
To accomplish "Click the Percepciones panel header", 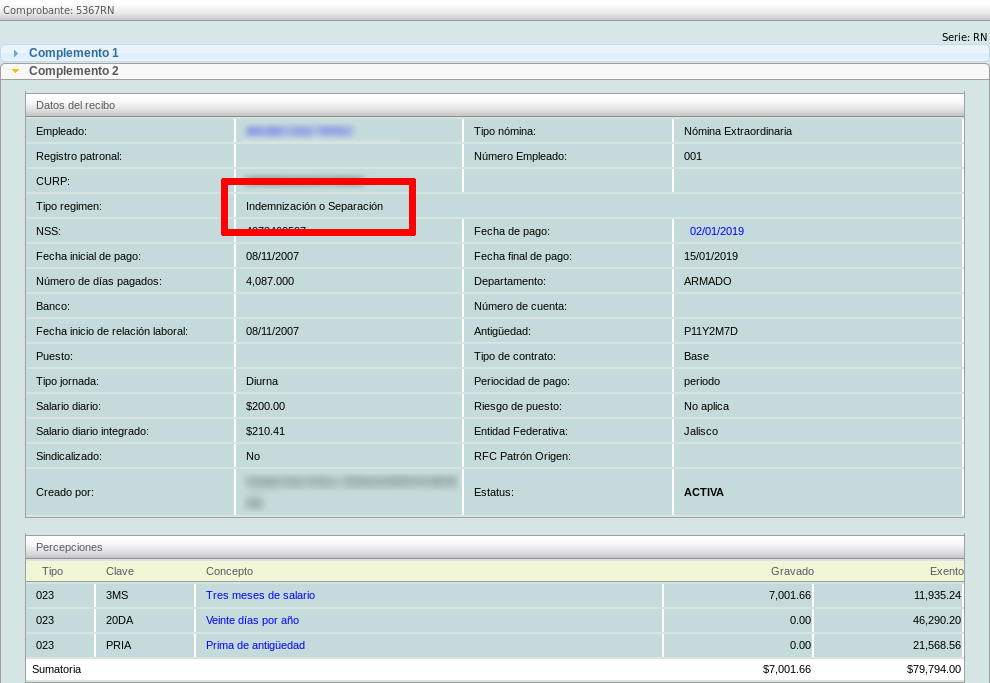I will 69,547.
